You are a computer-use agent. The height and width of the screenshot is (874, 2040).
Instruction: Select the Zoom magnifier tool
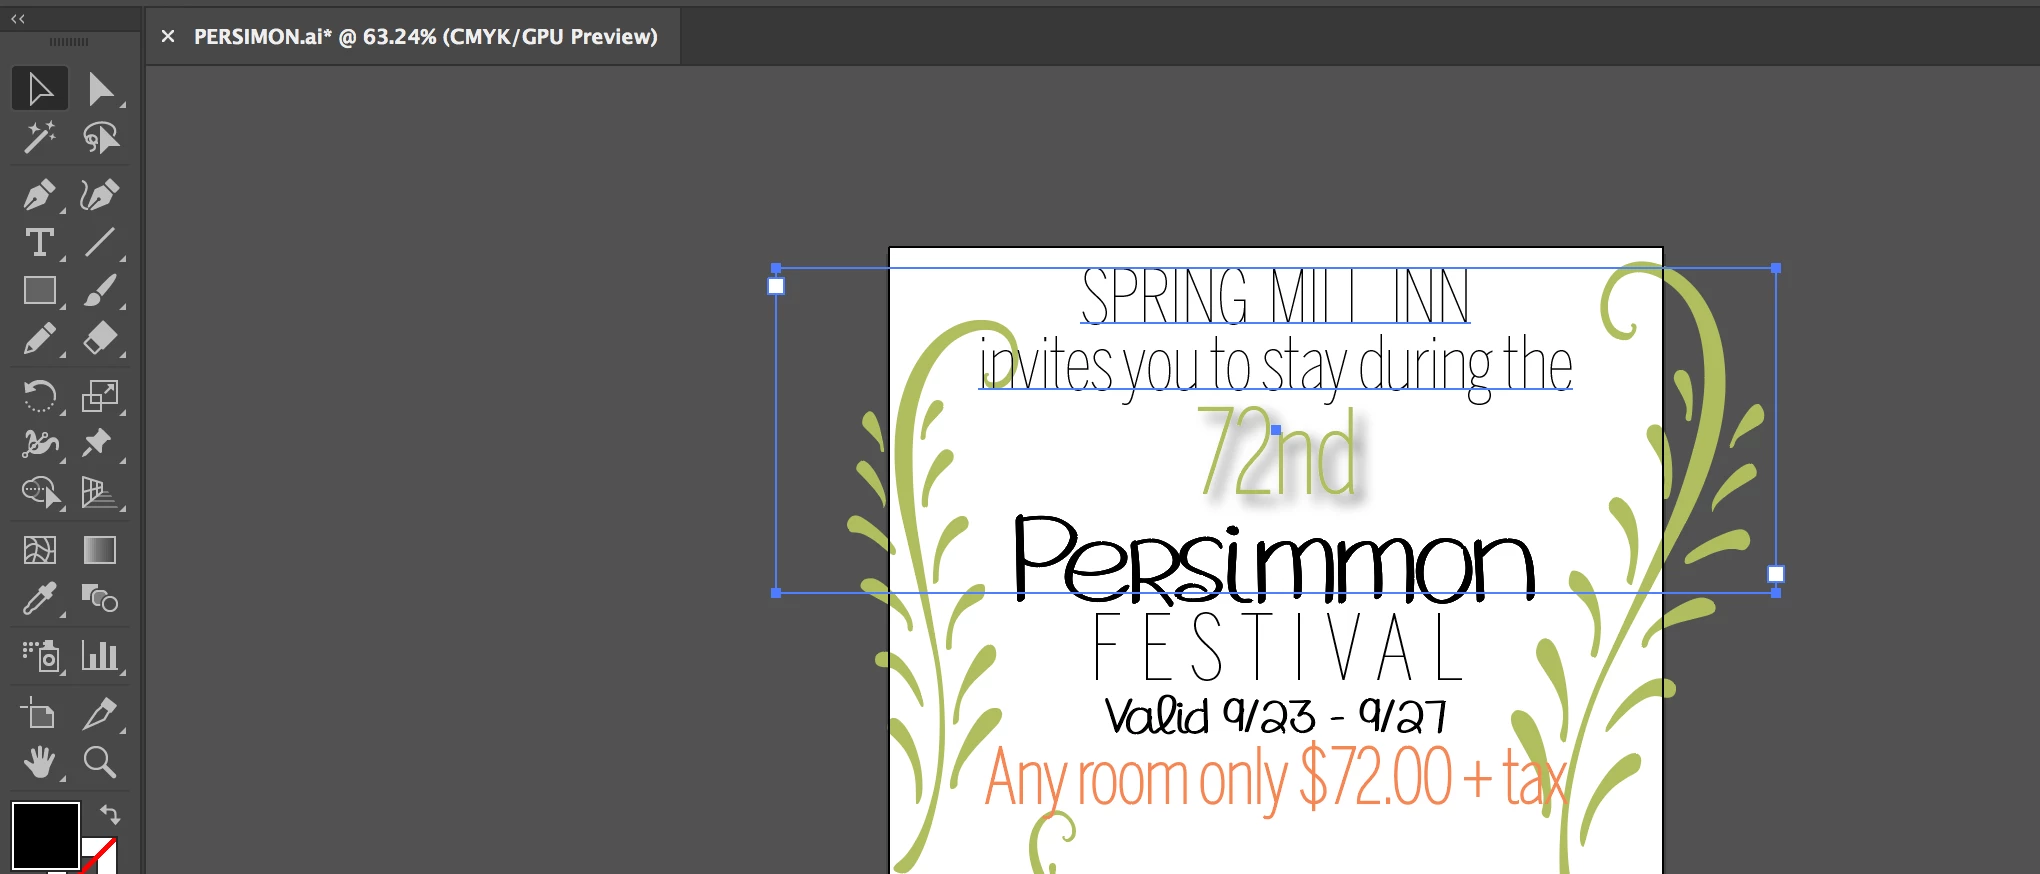pos(100,762)
